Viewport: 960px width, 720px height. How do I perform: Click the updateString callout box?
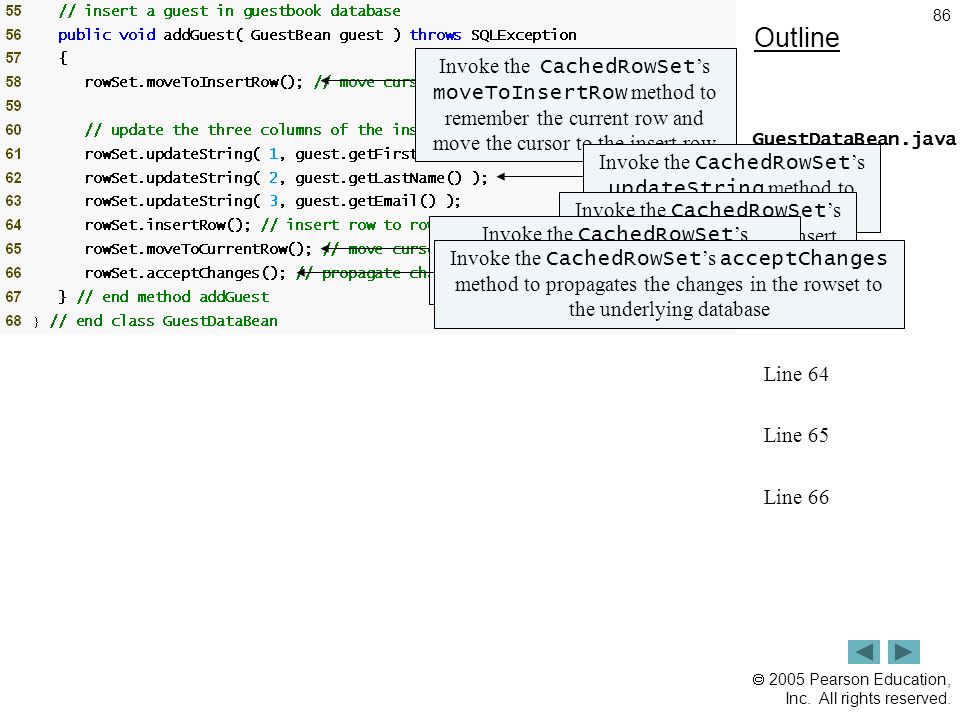732,170
